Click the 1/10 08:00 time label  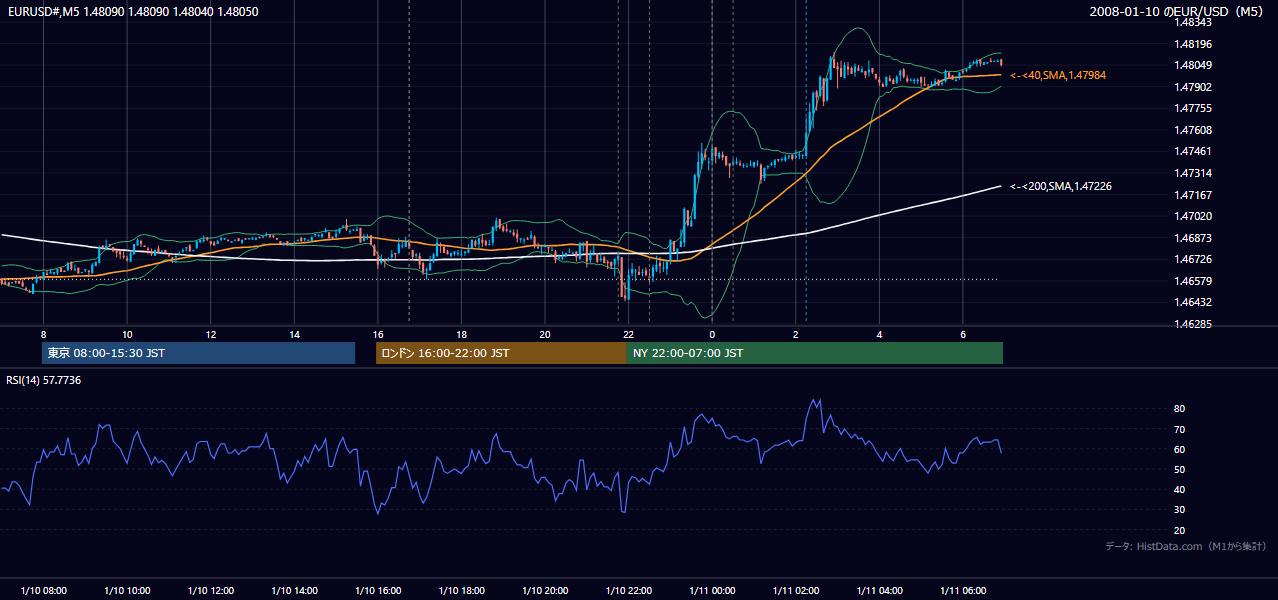coord(44,591)
